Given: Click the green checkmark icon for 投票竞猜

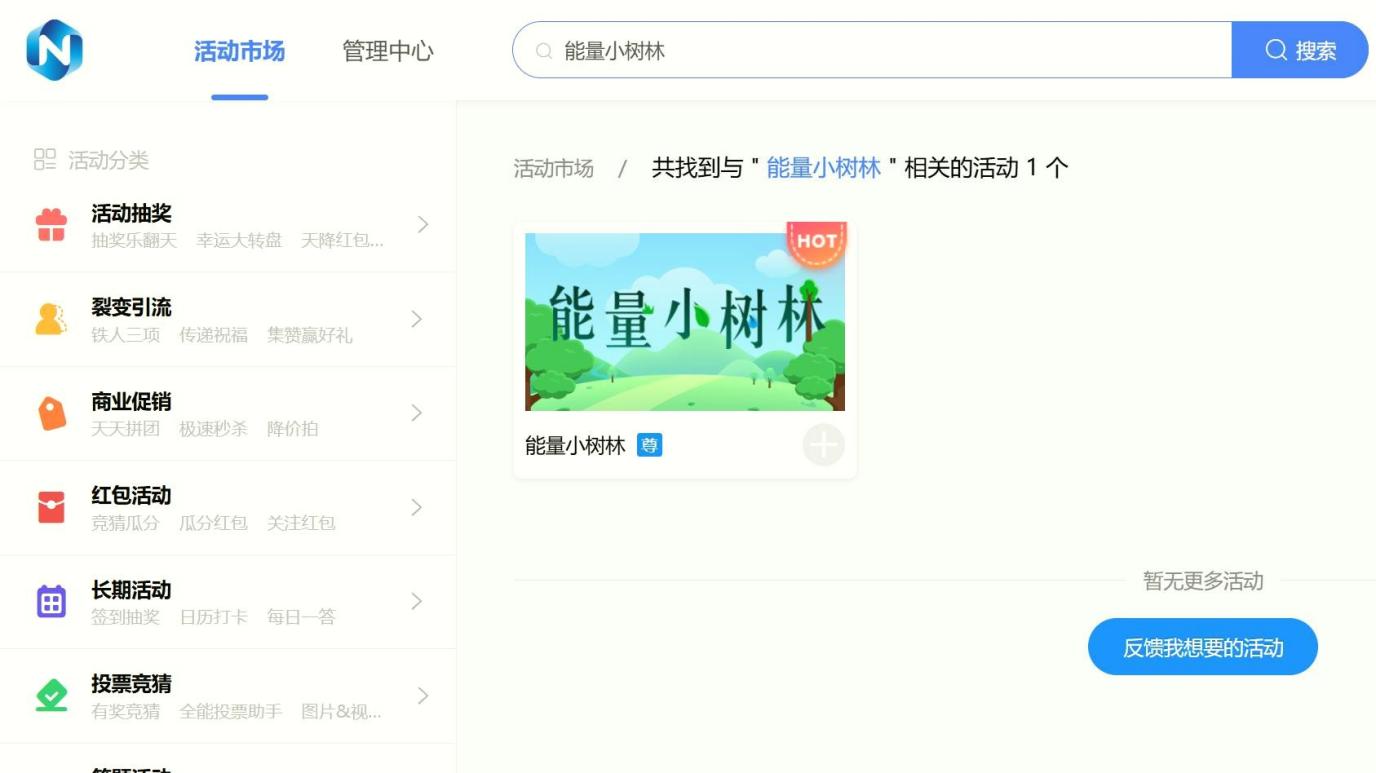Looking at the screenshot, I should tap(51, 695).
